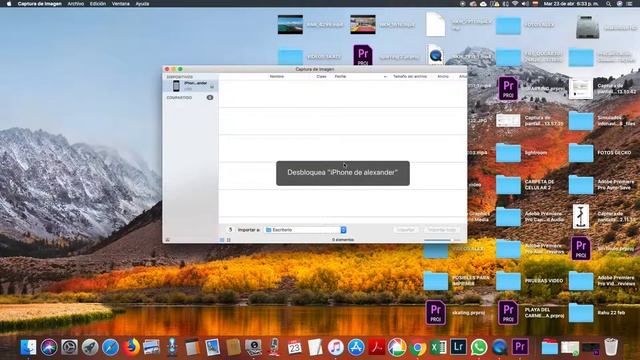Image resolution: width=640 pixels, height=360 pixels.
Task: Open App Store from the Dock
Action: 356,347
